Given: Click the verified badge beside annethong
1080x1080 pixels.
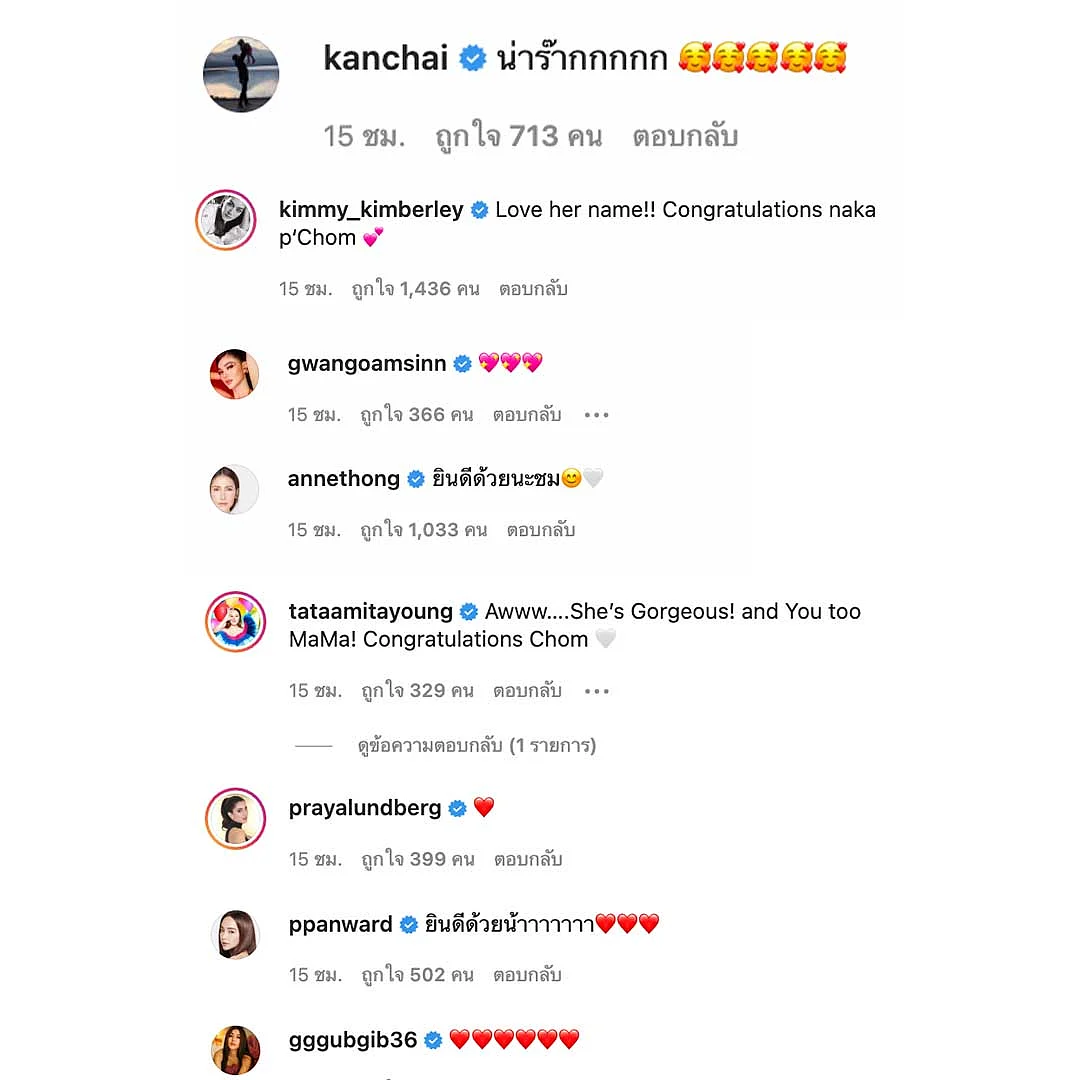Looking at the screenshot, I should 416,479.
